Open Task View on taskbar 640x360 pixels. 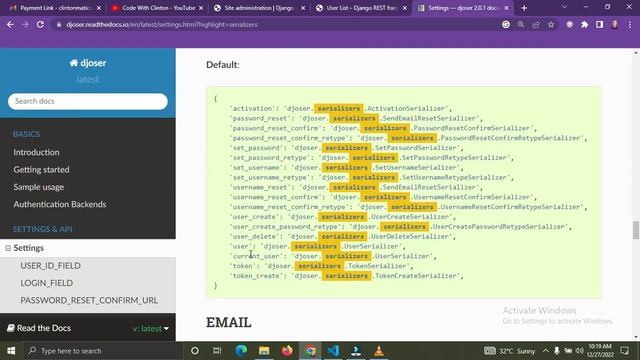click(x=217, y=351)
